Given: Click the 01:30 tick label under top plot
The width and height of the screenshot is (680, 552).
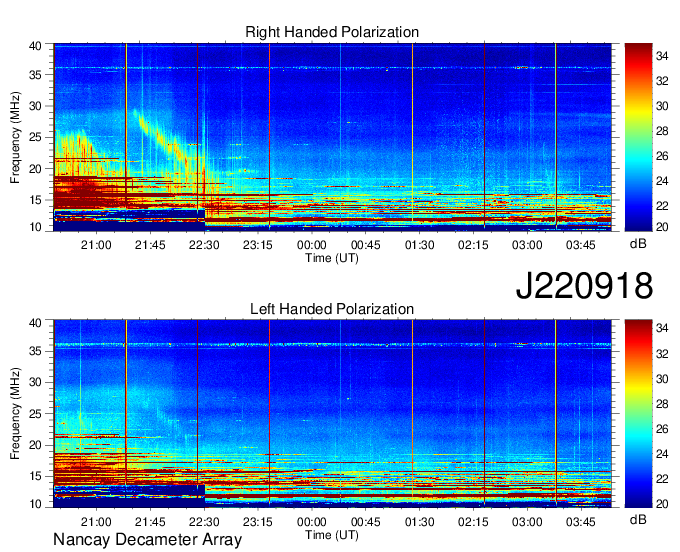Looking at the screenshot, I should pyautogui.click(x=419, y=245).
